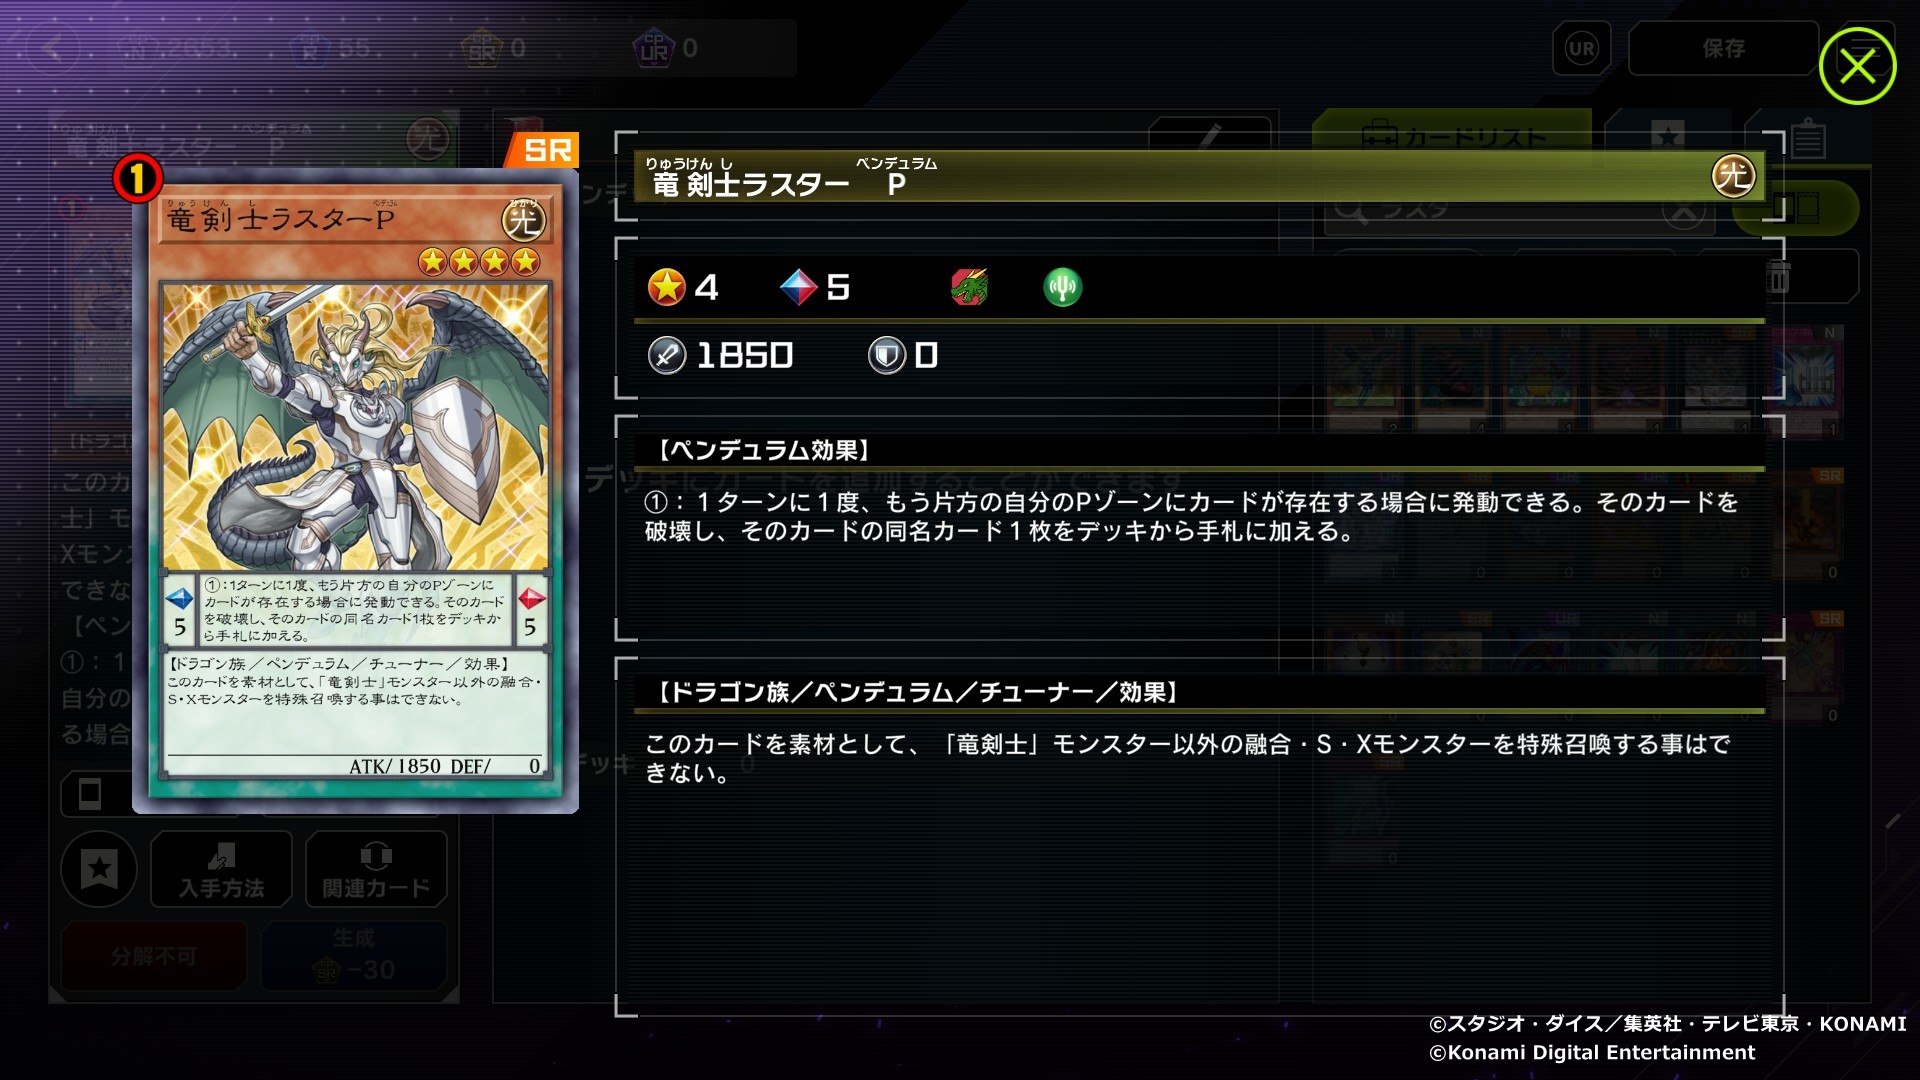
Task: Click the back arrow at top left
Action: point(54,48)
